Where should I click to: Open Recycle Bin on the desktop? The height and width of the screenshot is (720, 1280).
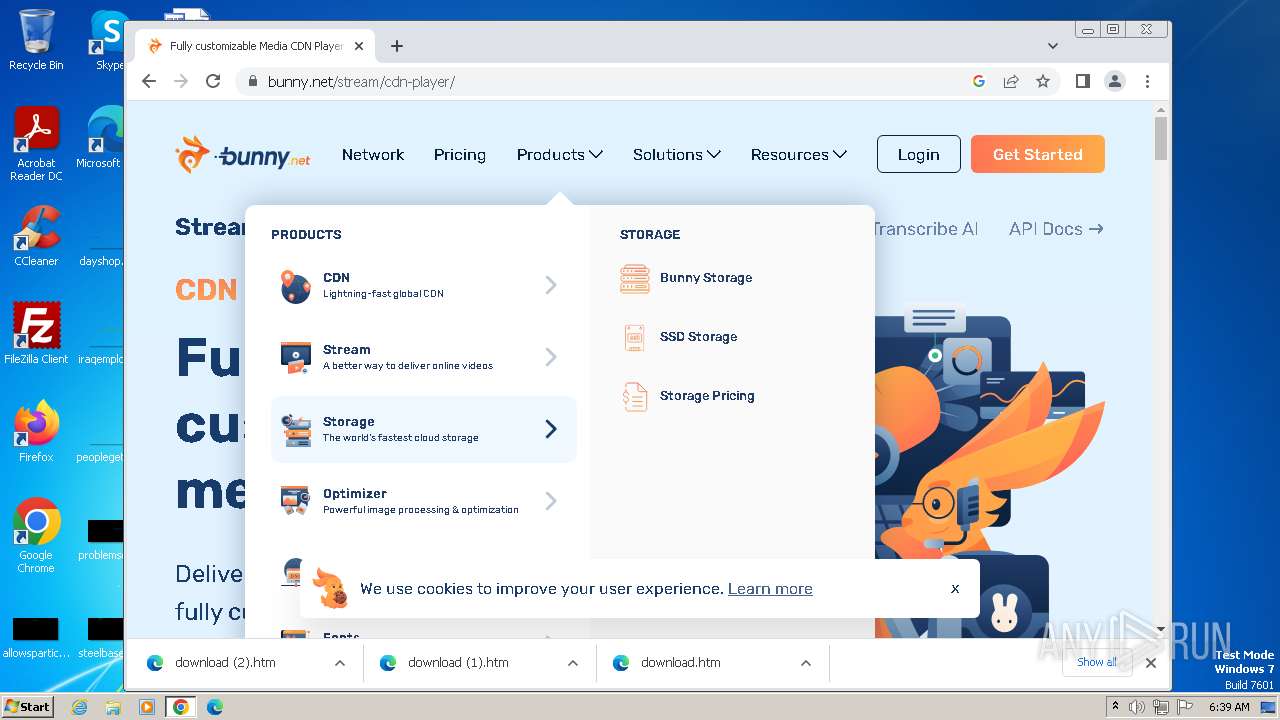(36, 40)
